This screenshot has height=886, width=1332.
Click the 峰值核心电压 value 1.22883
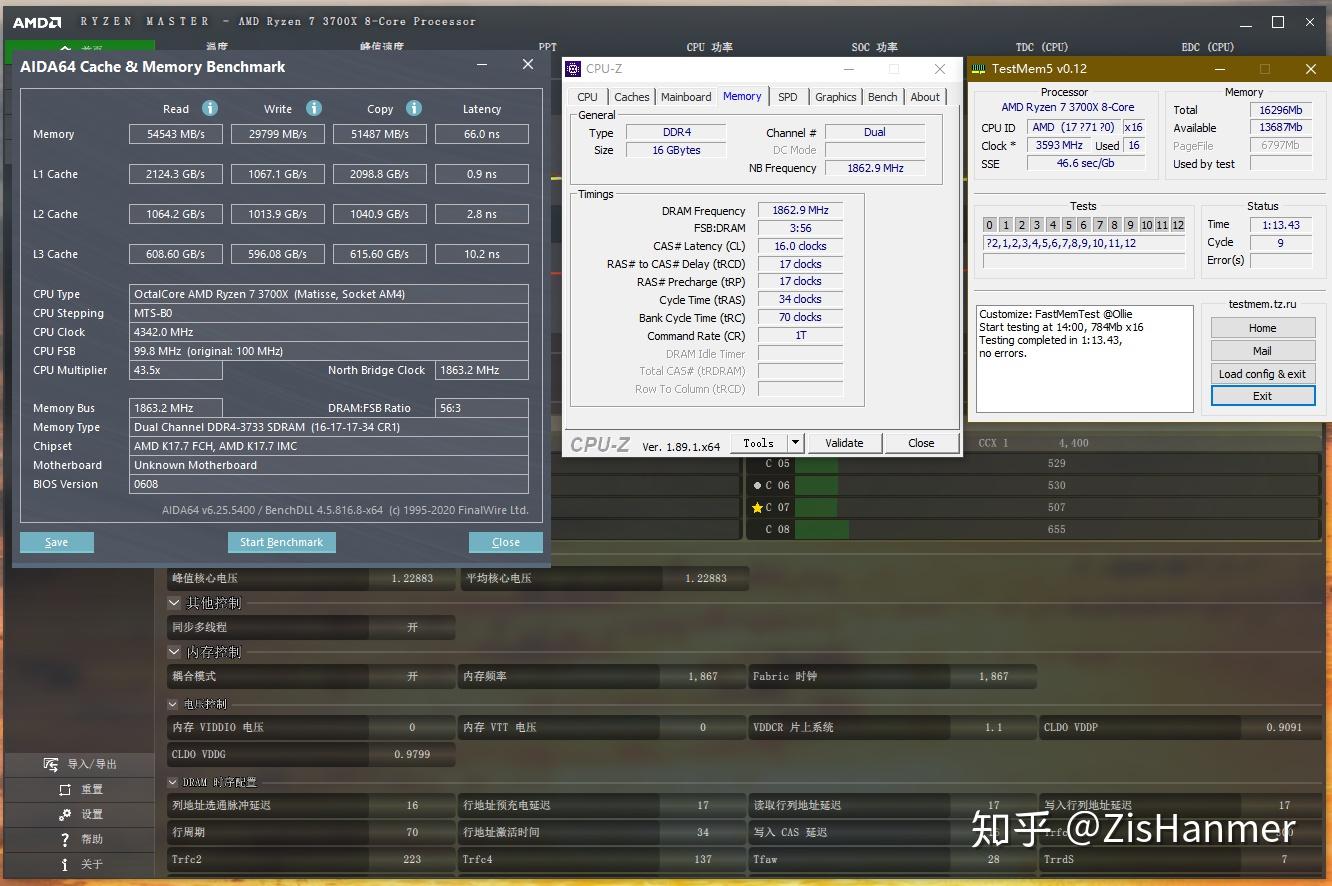412,578
